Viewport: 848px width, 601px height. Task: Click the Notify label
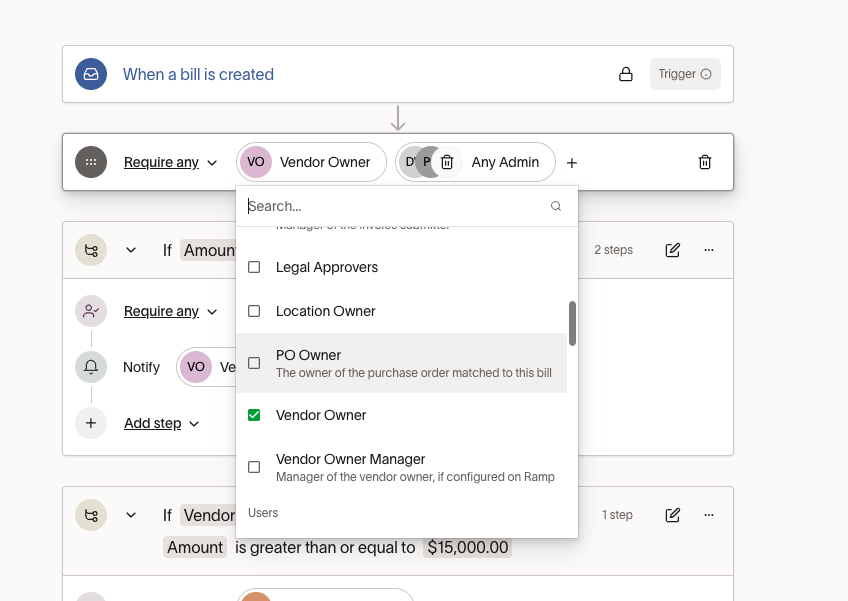[x=141, y=367]
